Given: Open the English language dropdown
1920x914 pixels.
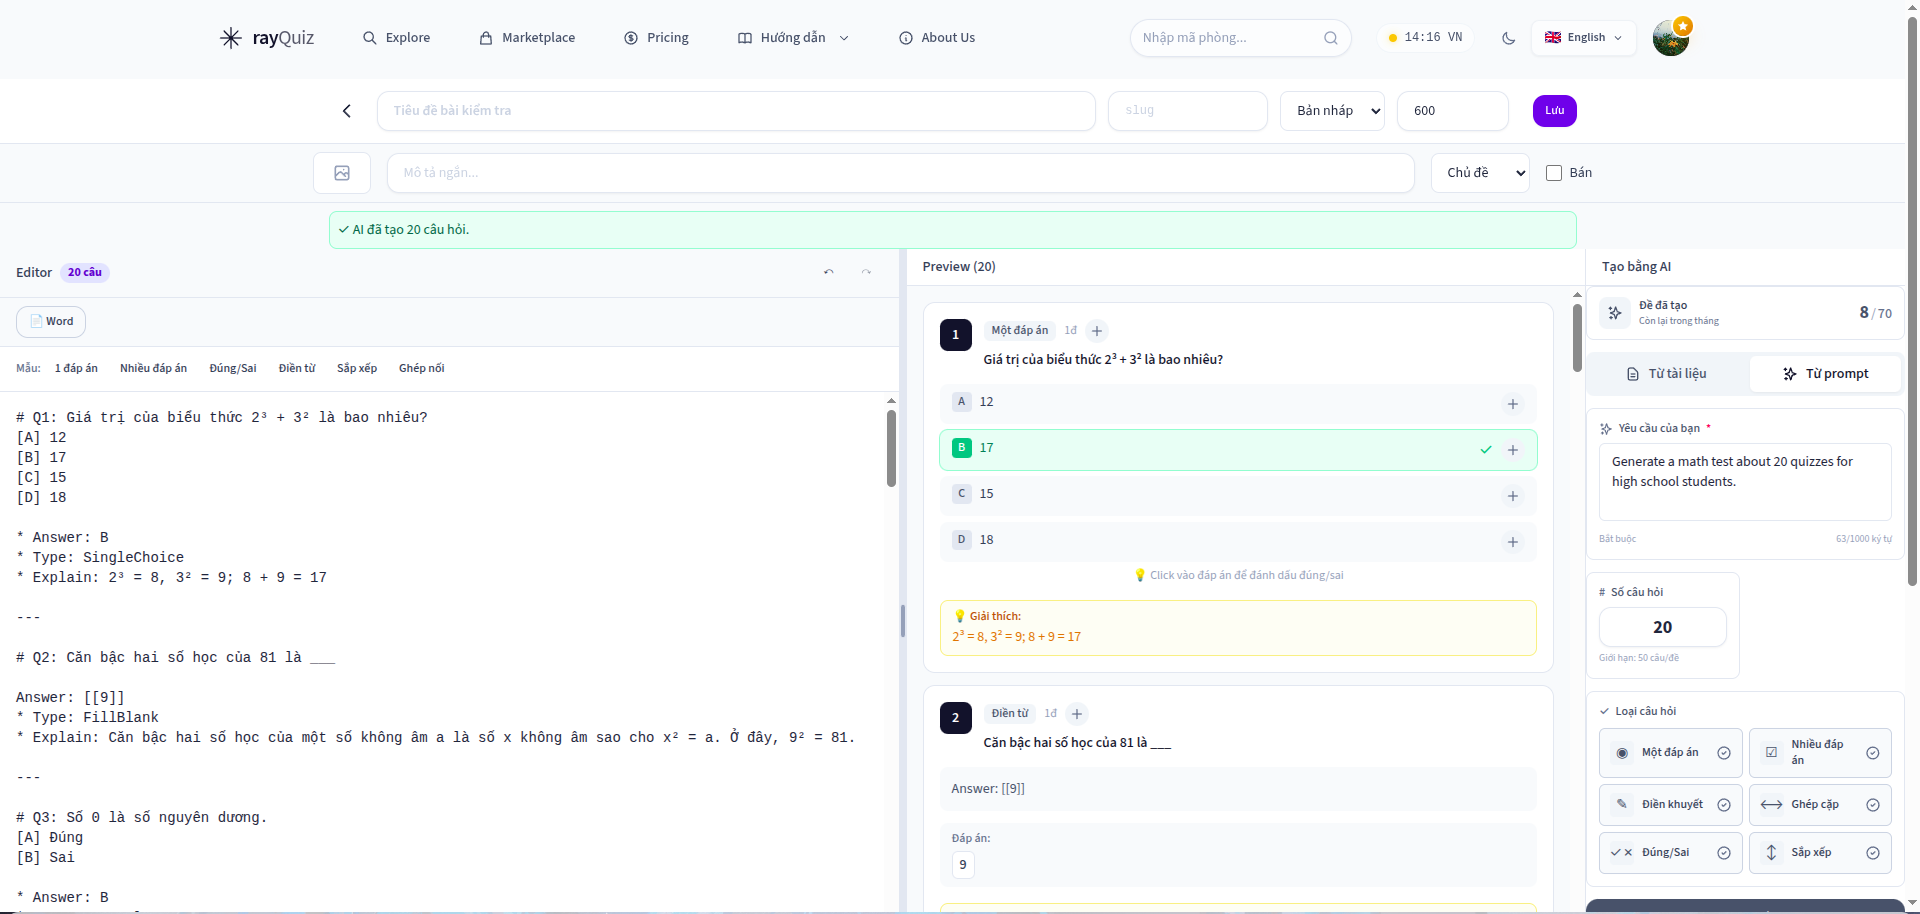Looking at the screenshot, I should point(1584,38).
